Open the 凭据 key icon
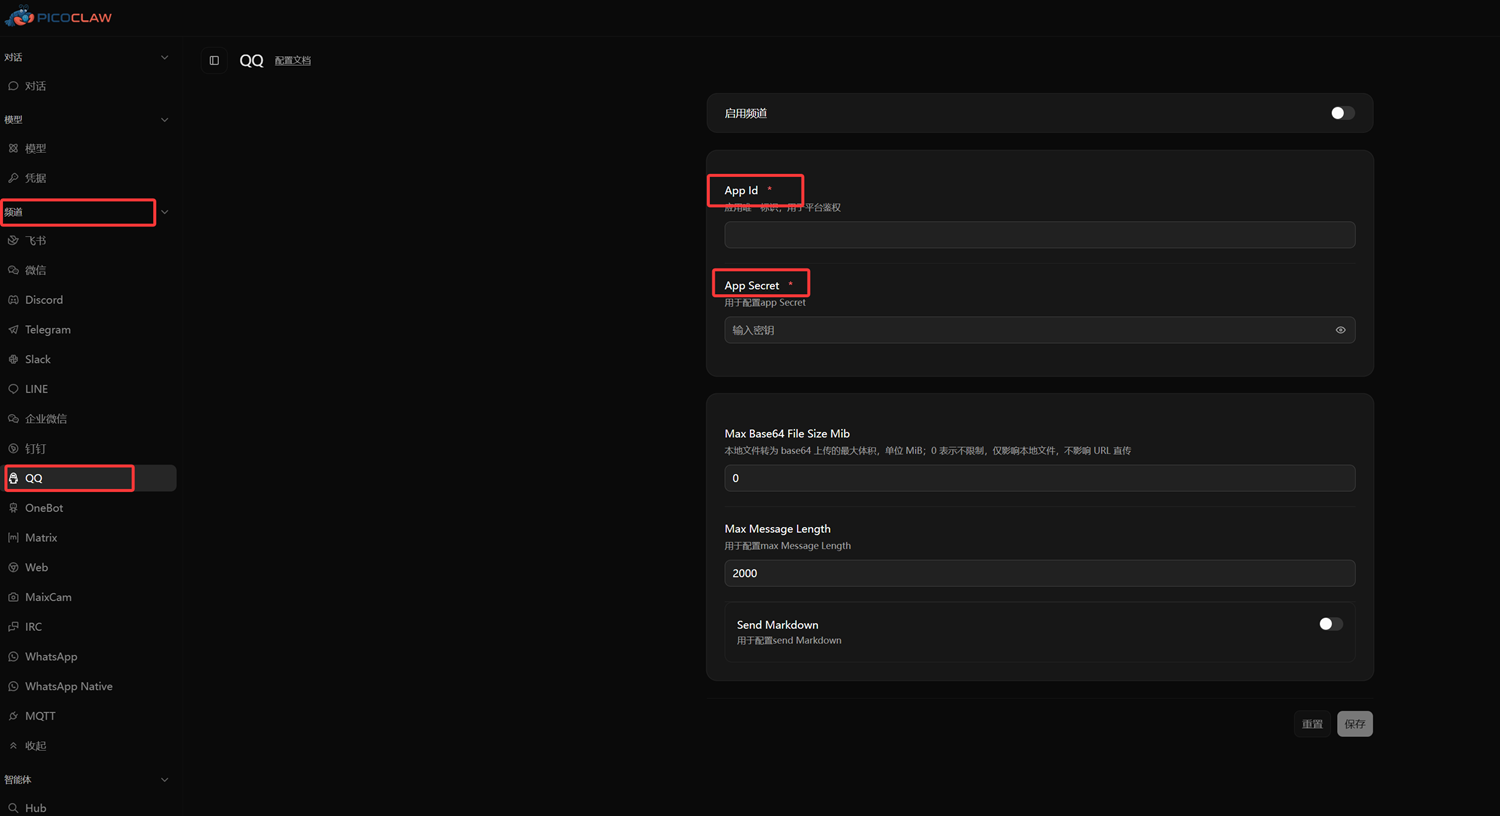This screenshot has height=816, width=1500. 13,178
